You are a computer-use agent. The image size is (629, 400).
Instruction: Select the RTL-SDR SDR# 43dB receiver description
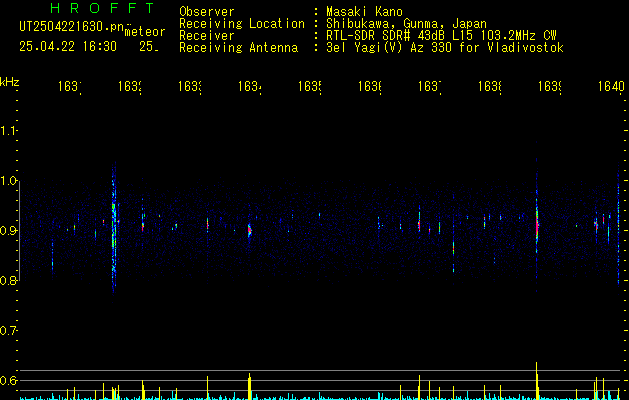(x=441, y=36)
